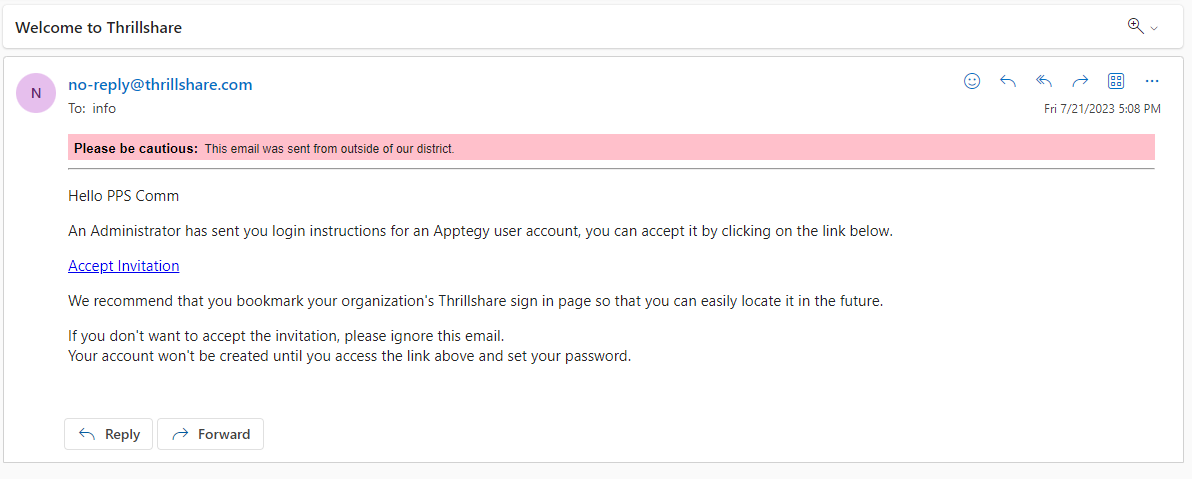
Task: Select the 'Welcome to Thrillshare' subject heading
Action: pos(99,28)
